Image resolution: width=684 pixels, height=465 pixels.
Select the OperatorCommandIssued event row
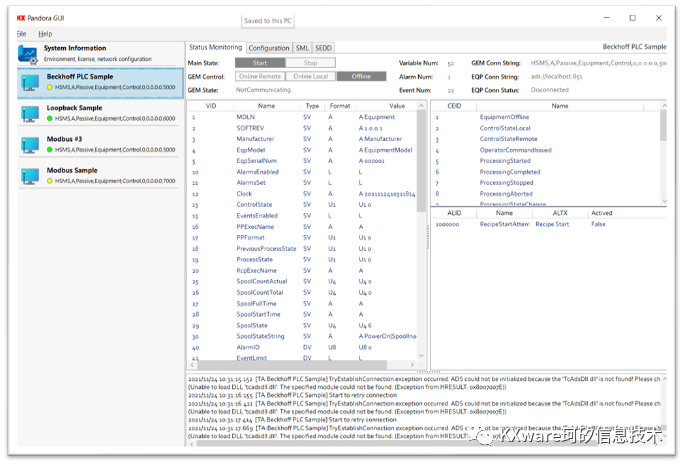(x=546, y=150)
